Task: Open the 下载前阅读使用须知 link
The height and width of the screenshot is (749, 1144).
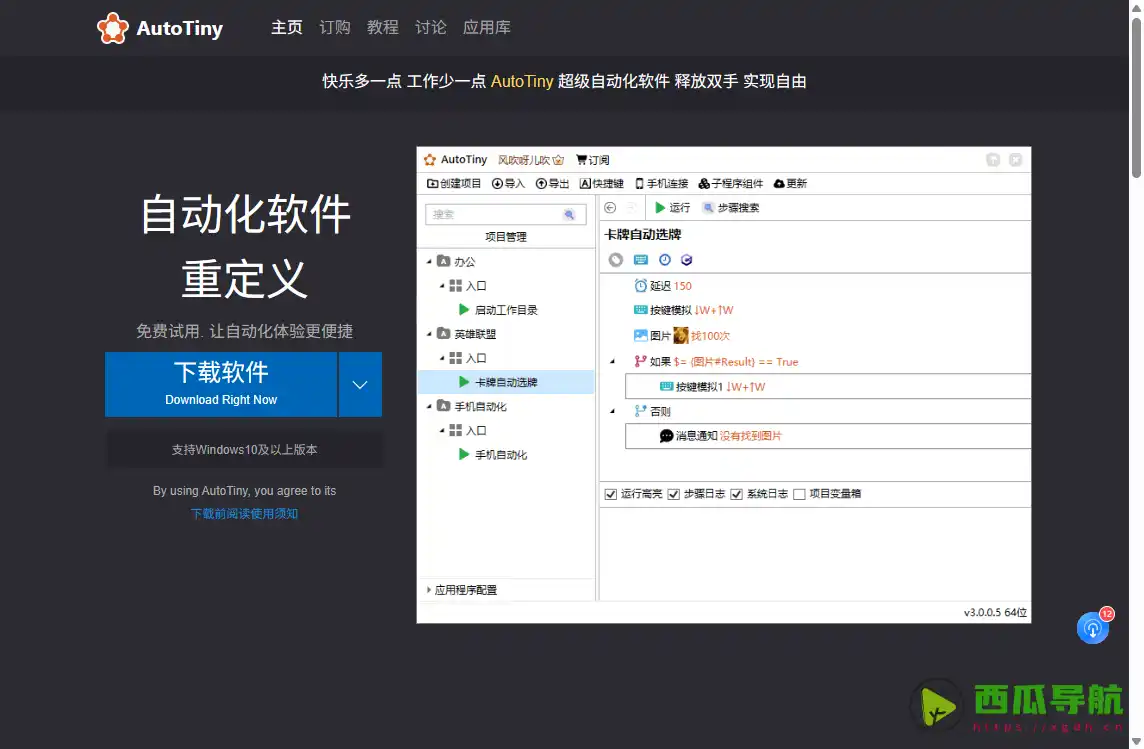Action: point(244,513)
